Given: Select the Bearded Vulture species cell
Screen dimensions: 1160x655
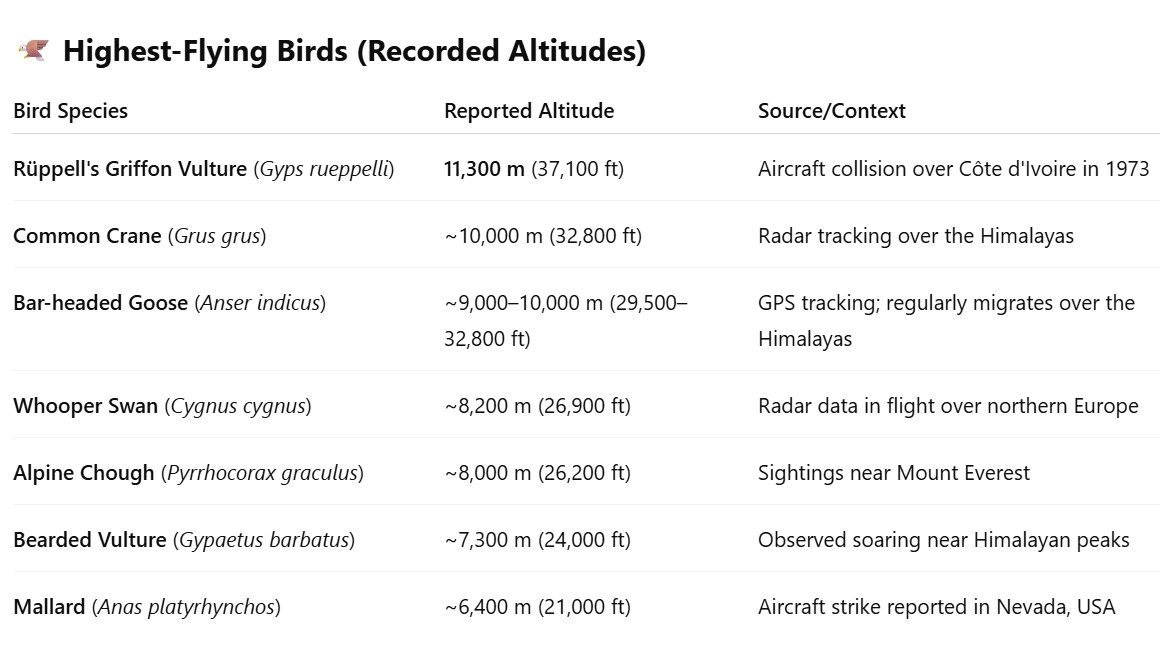Looking at the screenshot, I should (184, 540).
